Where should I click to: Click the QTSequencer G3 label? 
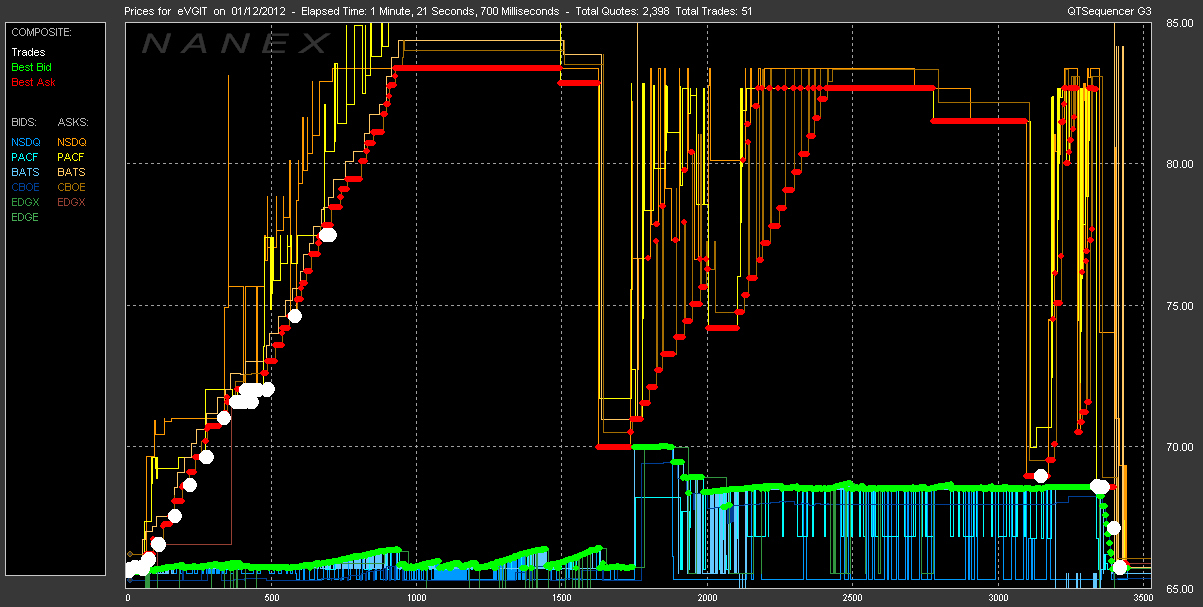click(1109, 11)
